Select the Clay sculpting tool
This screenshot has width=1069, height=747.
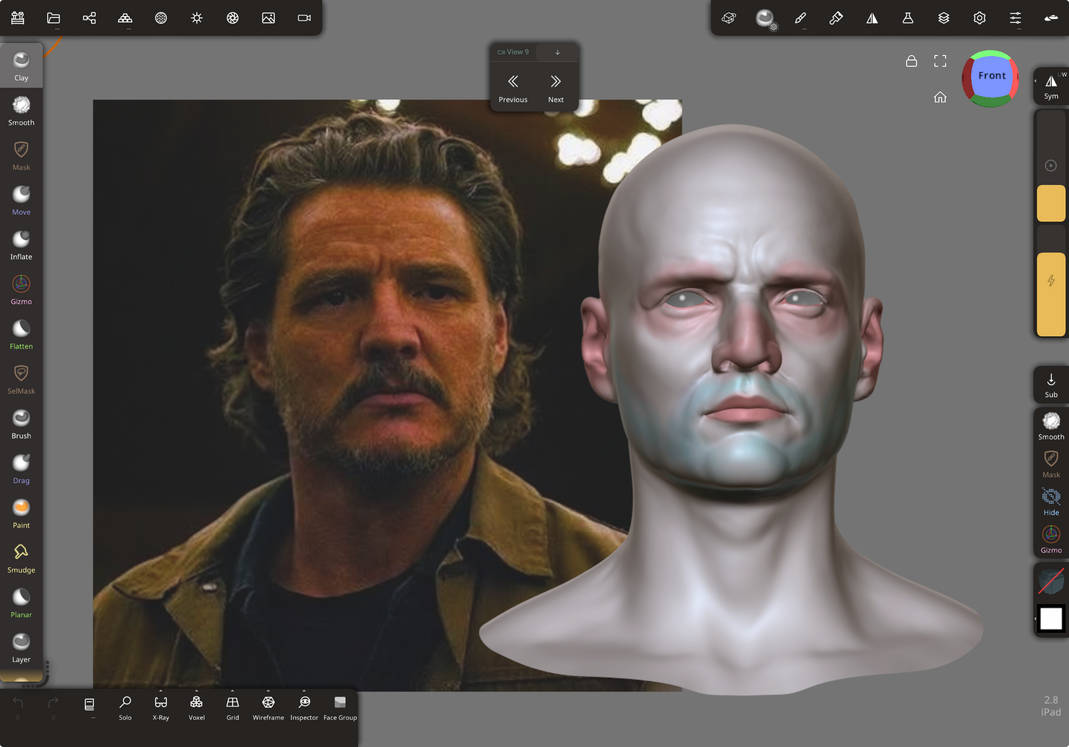pyautogui.click(x=21, y=66)
